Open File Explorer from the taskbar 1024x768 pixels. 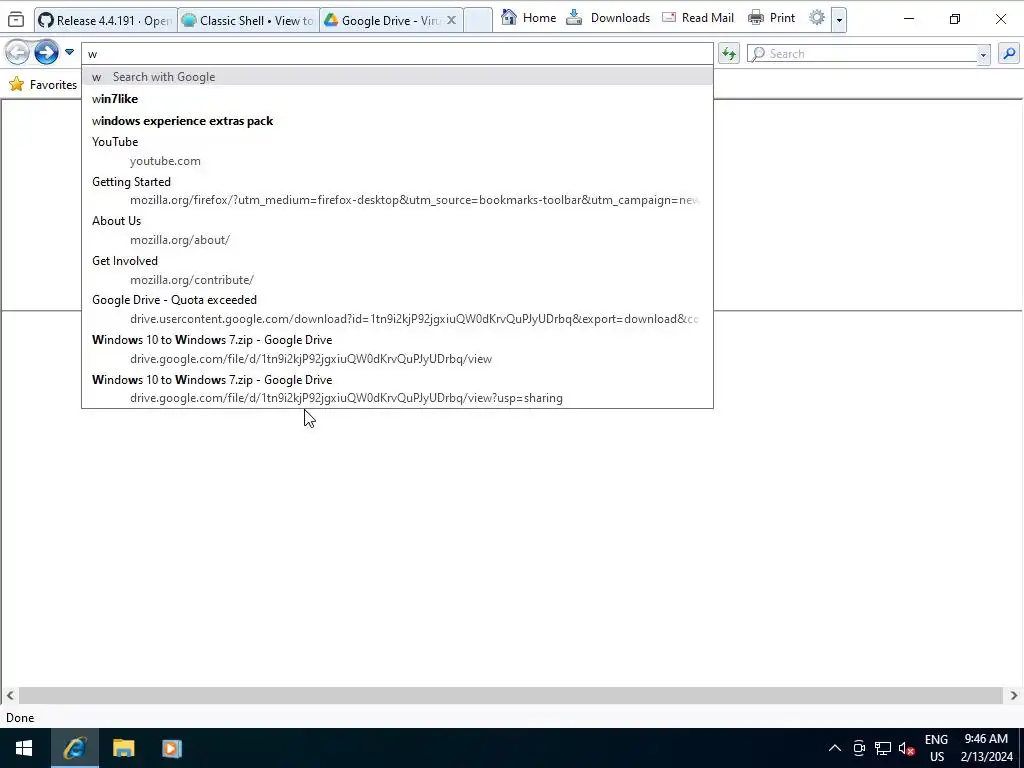tap(123, 748)
